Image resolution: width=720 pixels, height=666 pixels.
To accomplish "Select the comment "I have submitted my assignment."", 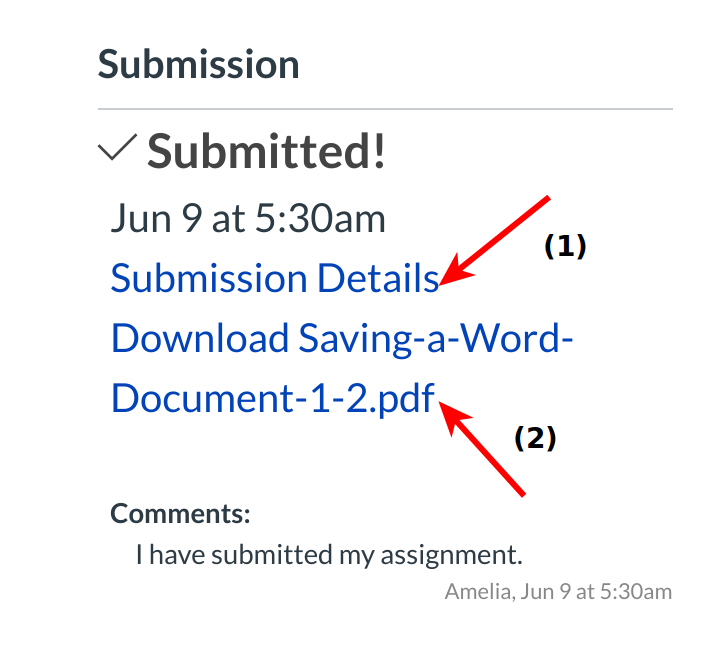I will pos(329,553).
